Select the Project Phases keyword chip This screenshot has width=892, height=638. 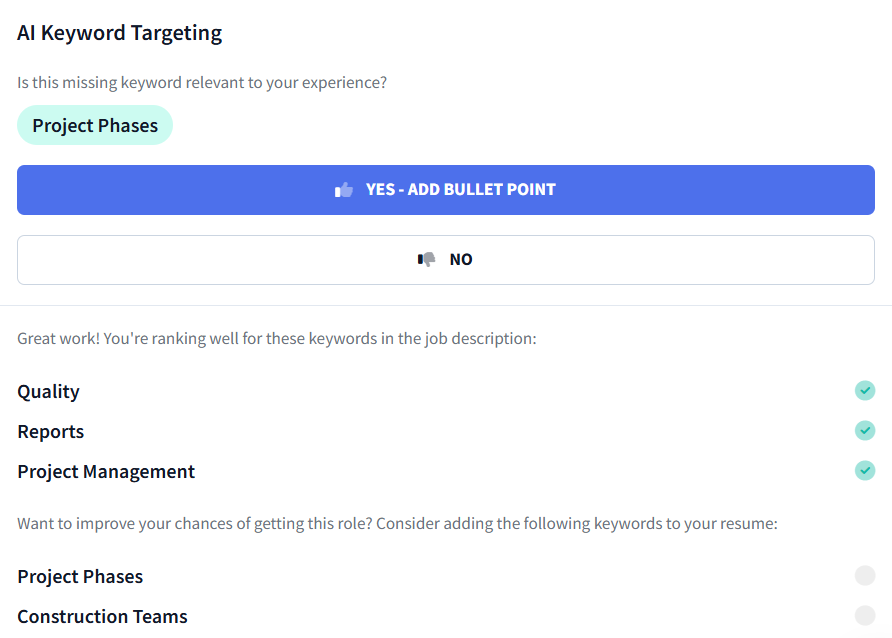(x=94, y=125)
